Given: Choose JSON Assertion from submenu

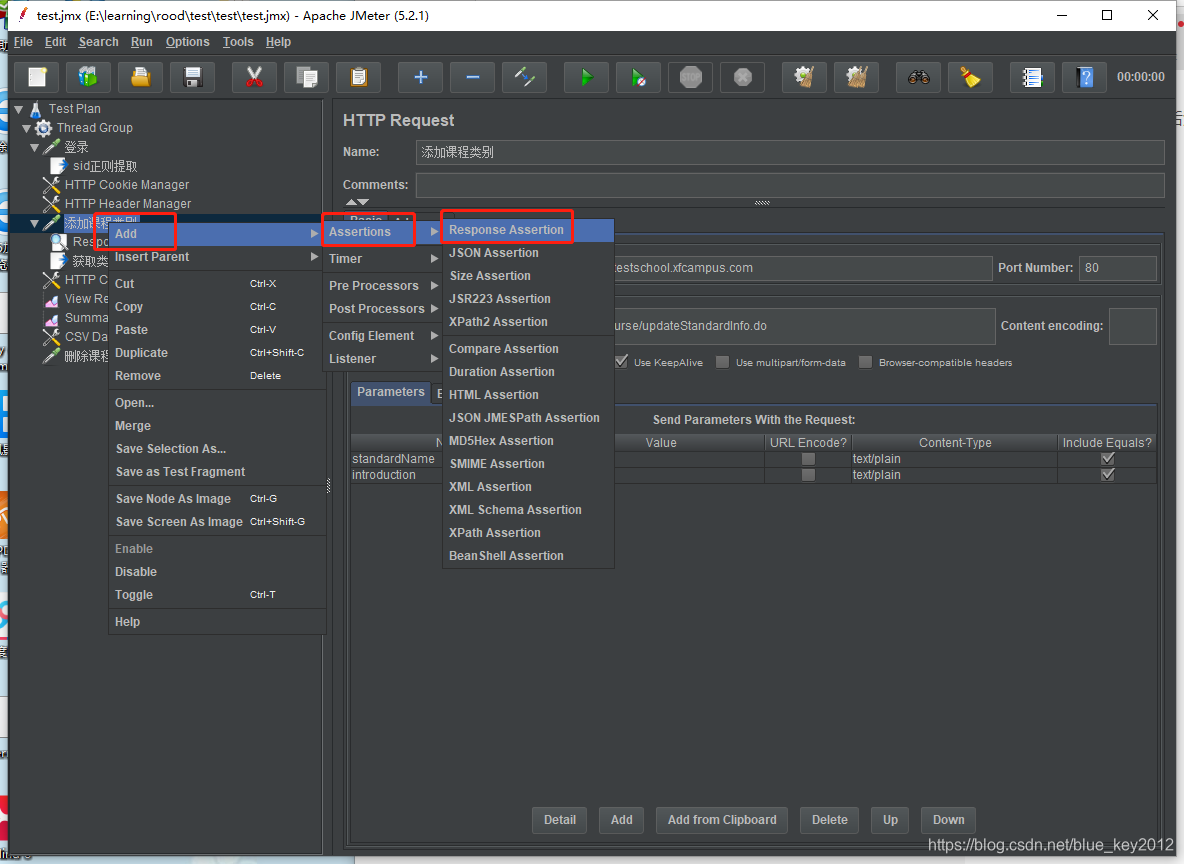Looking at the screenshot, I should click(x=528, y=253).
